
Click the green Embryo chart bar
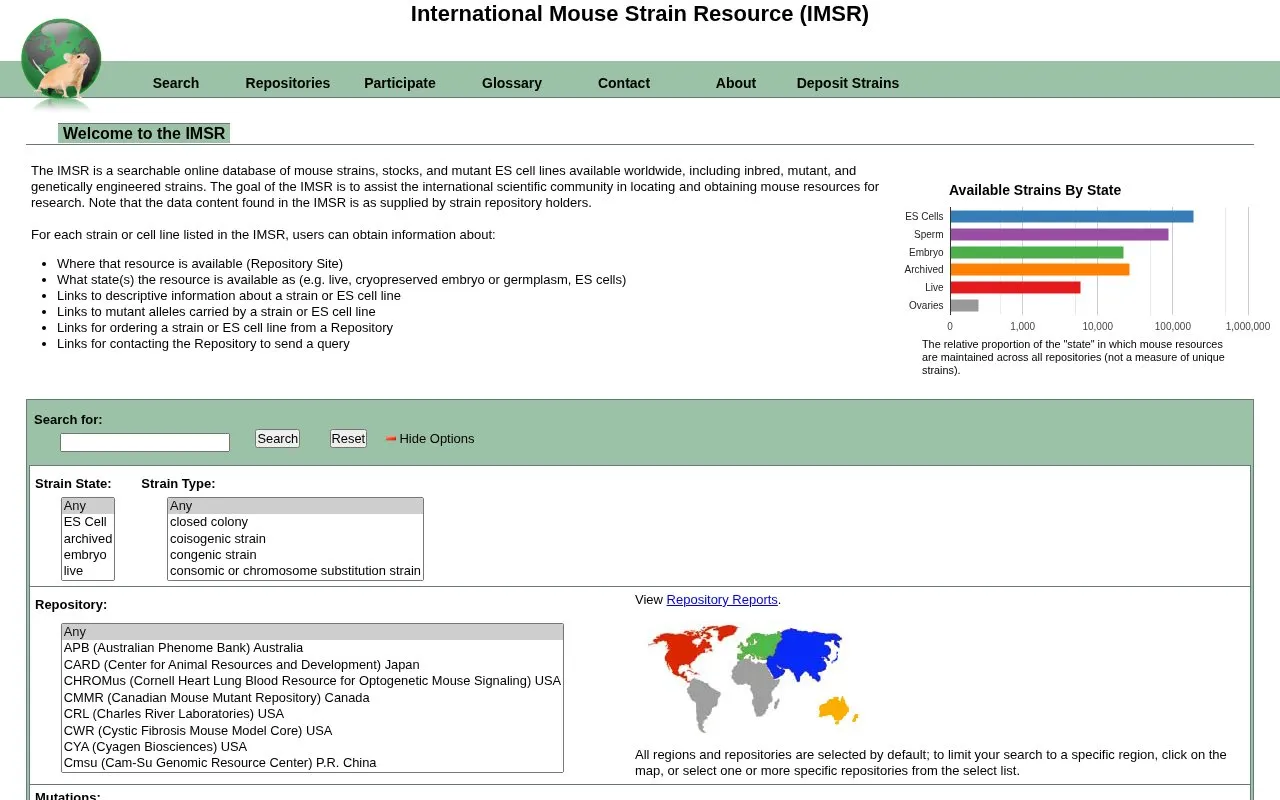1037,252
